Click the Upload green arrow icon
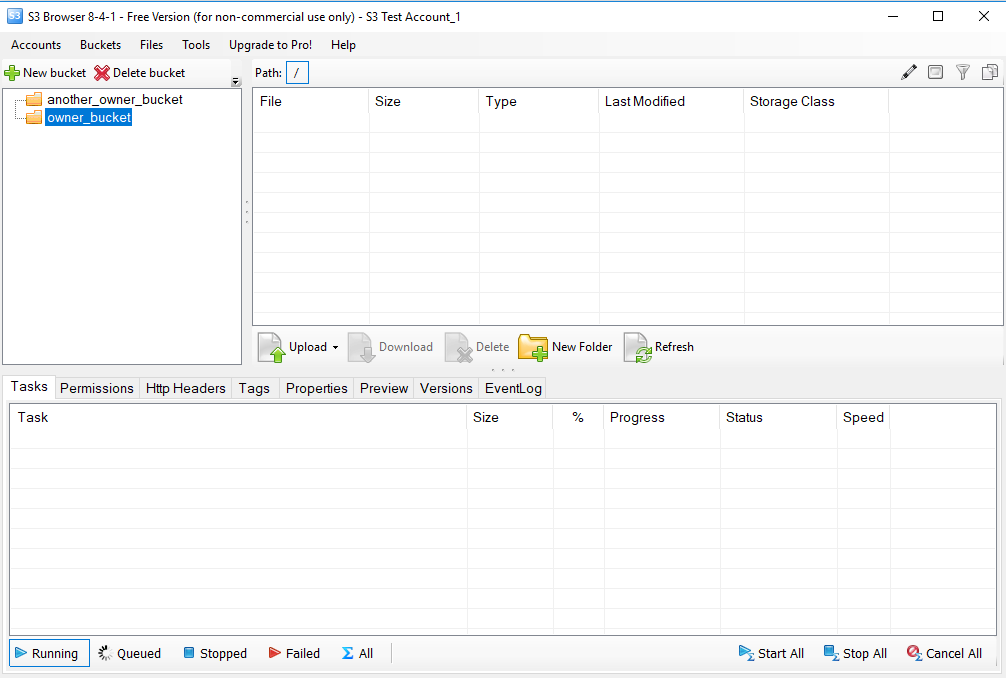The height and width of the screenshot is (678, 1006). 271,347
